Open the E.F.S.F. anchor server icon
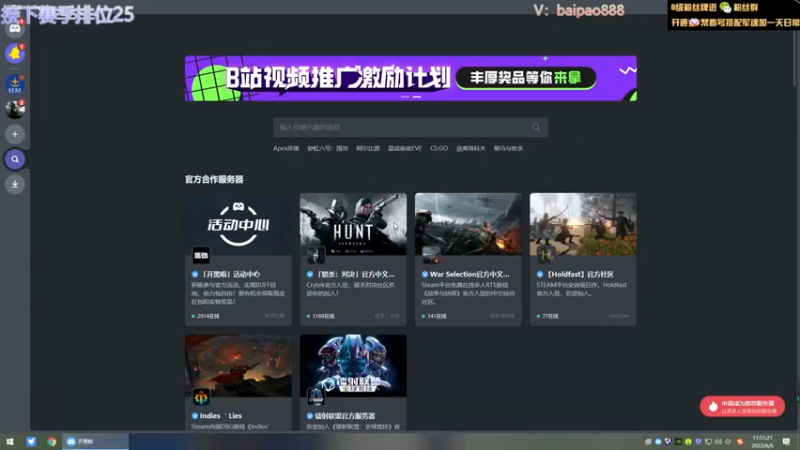The width and height of the screenshot is (800, 450). (15, 84)
